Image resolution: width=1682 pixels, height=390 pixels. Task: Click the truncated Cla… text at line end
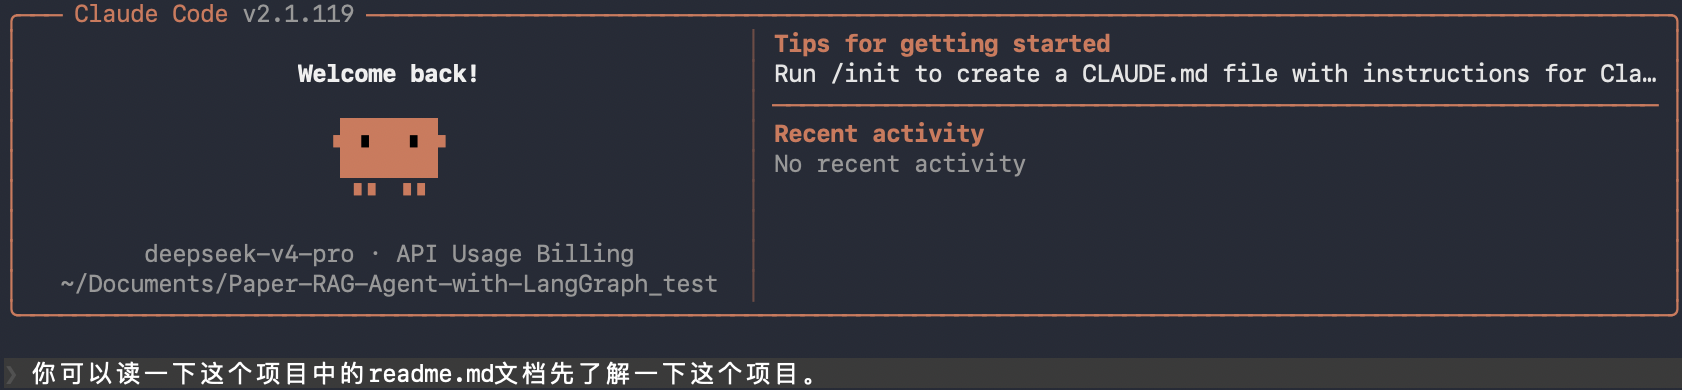point(1628,74)
